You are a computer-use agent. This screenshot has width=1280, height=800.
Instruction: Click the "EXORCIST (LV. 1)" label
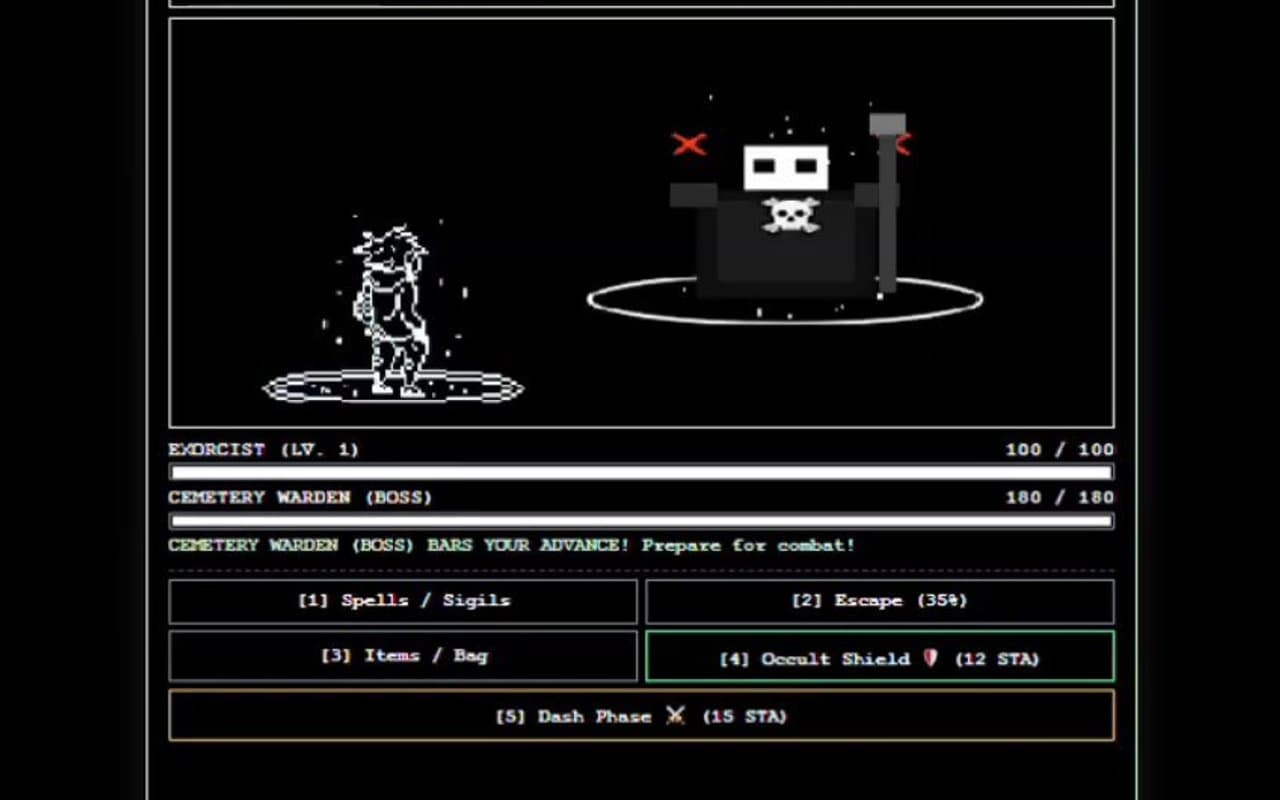click(x=263, y=449)
